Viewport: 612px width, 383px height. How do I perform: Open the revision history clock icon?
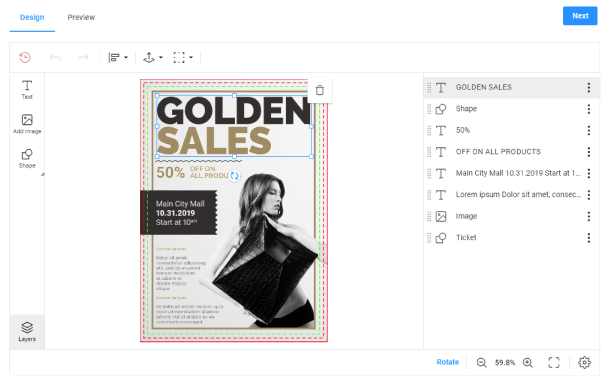pos(25,57)
